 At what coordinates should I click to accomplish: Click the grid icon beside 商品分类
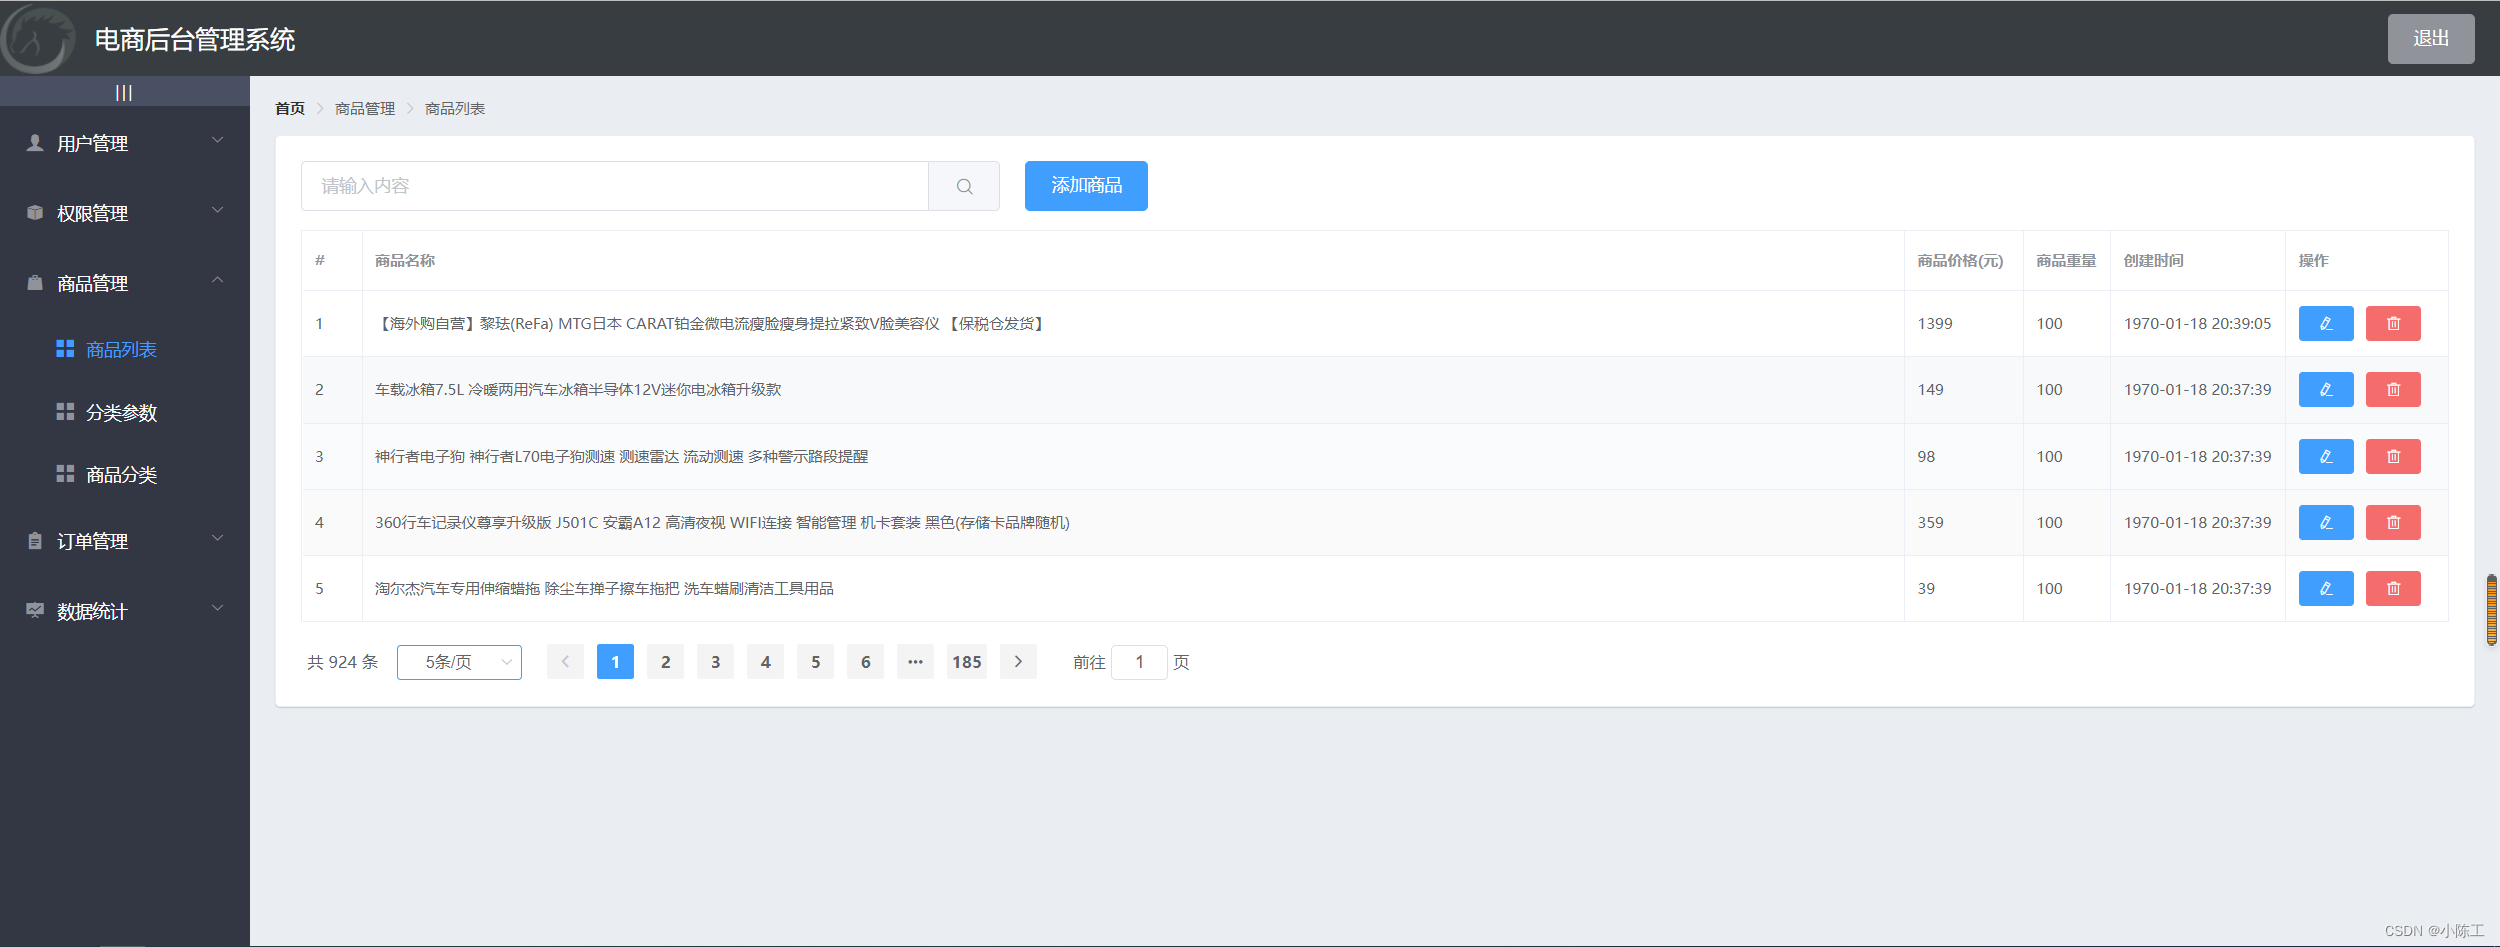tap(65, 474)
